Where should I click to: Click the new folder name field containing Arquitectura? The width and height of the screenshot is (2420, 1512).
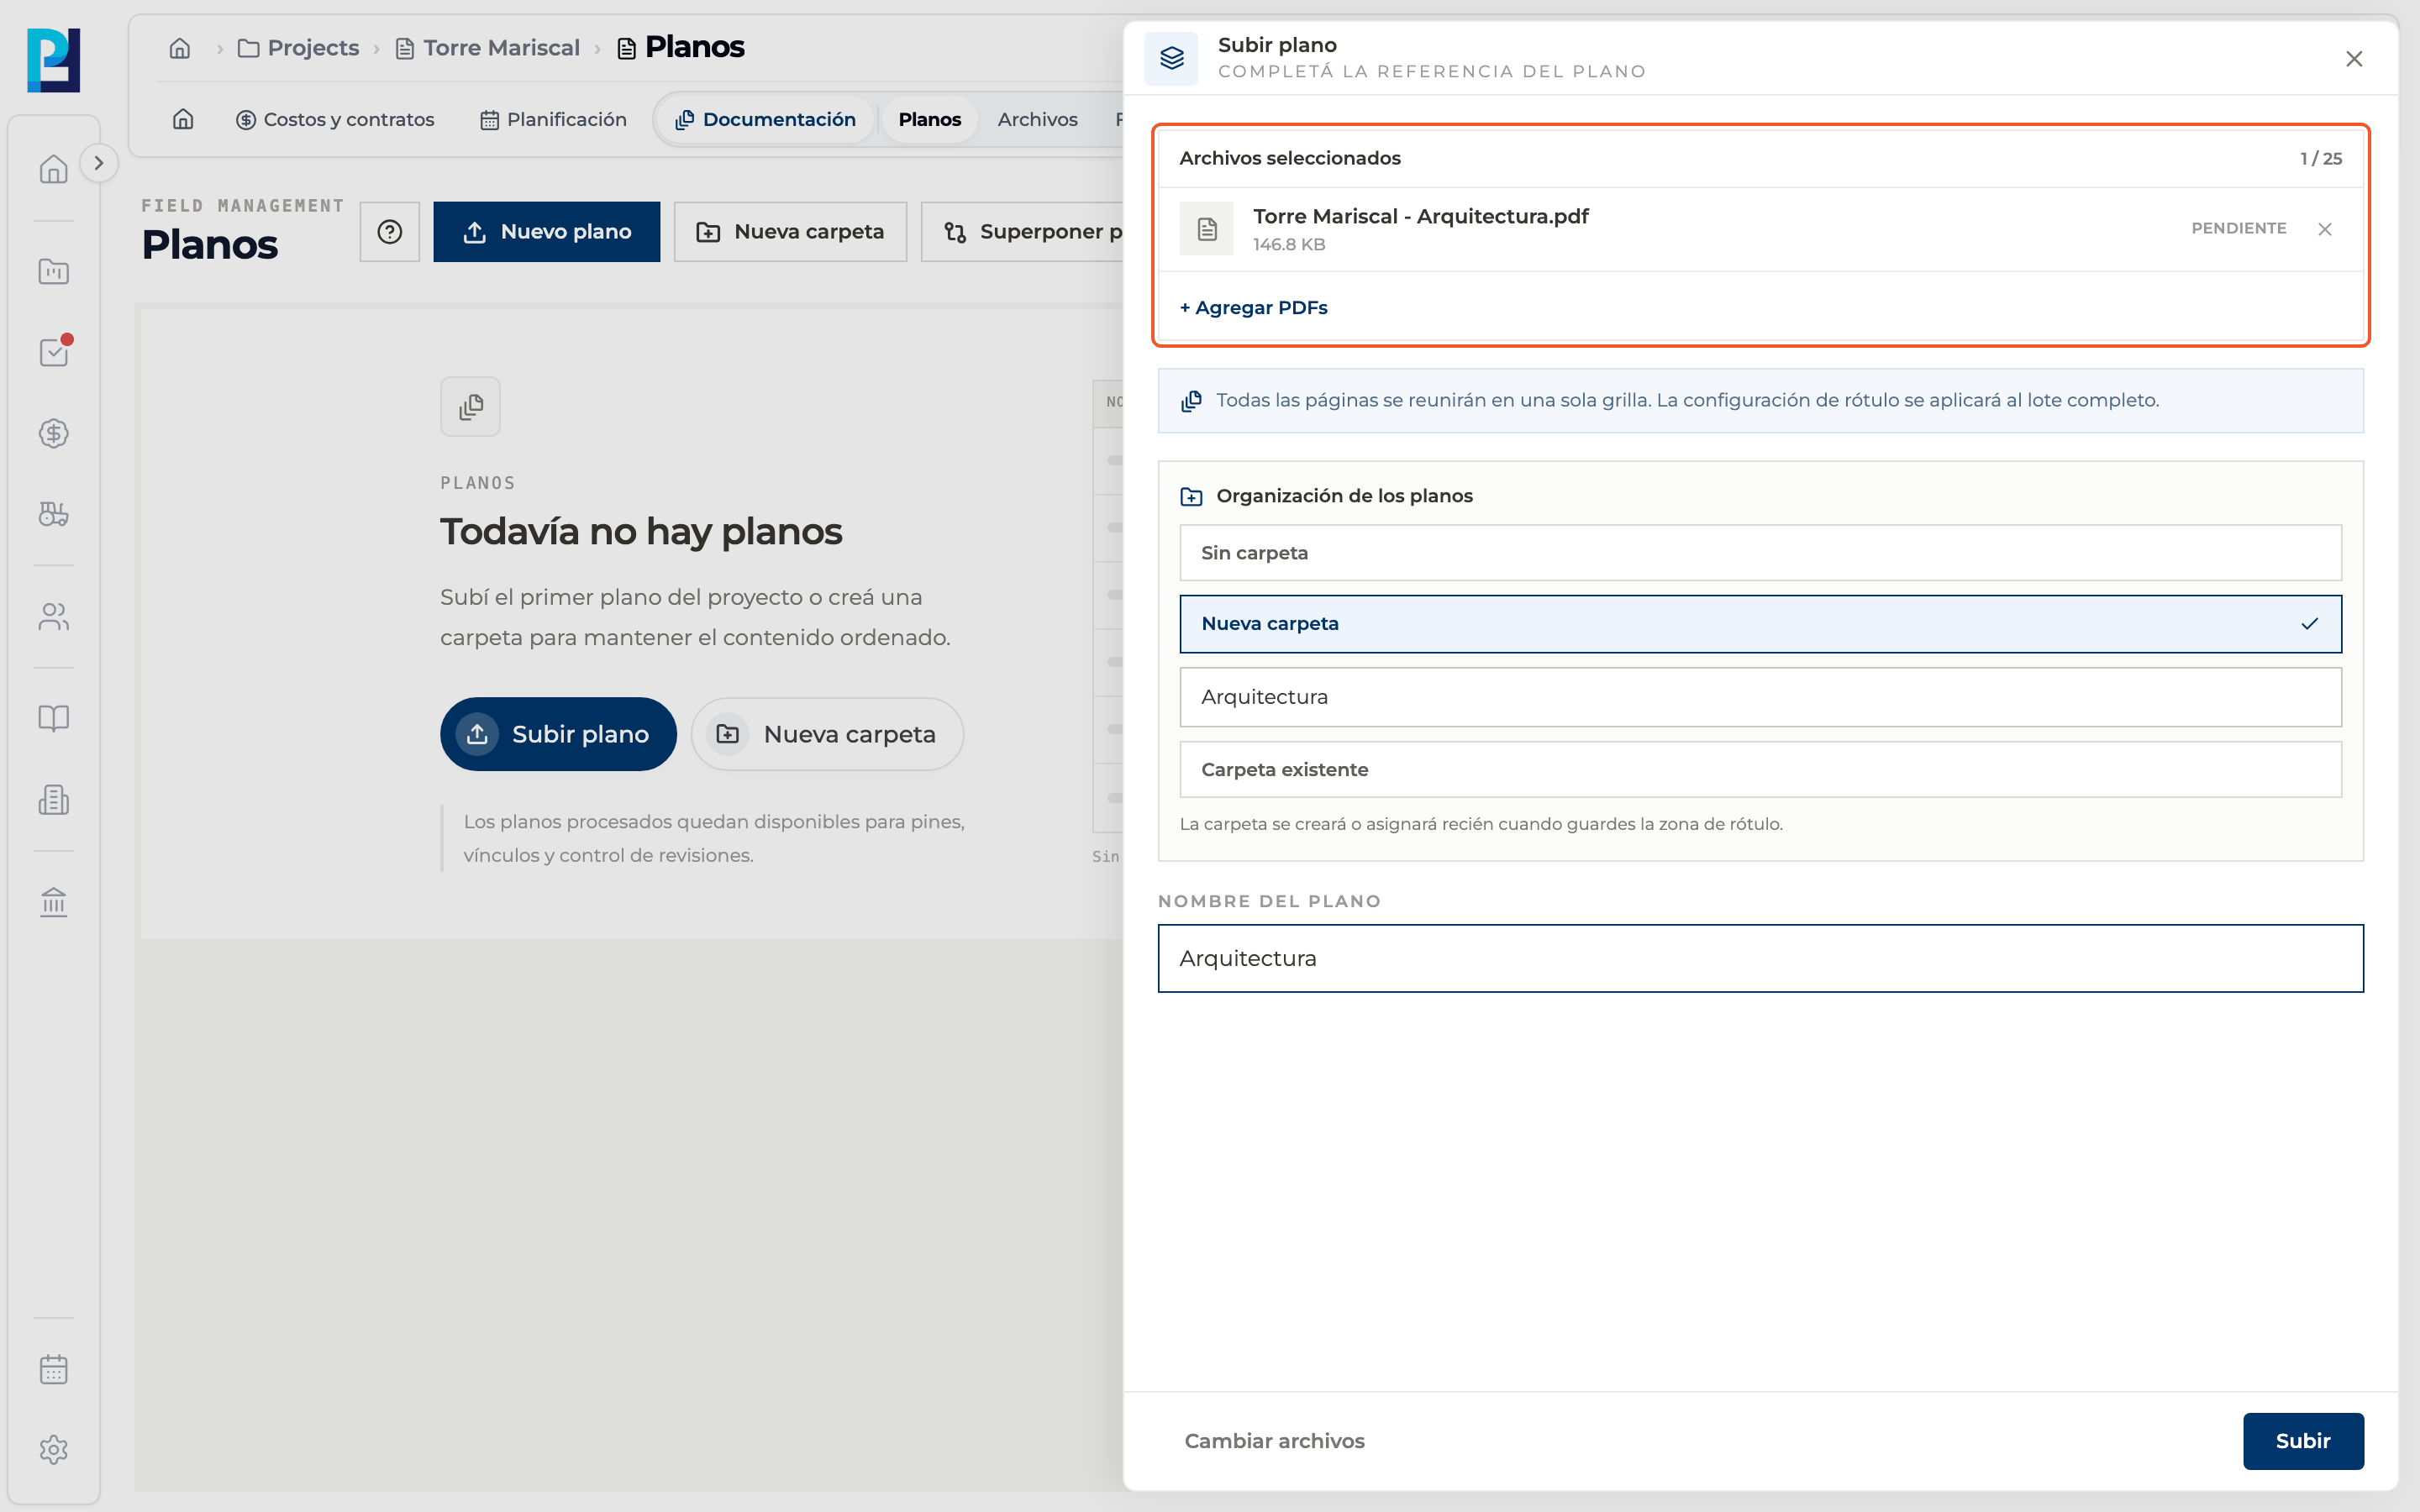point(1760,697)
